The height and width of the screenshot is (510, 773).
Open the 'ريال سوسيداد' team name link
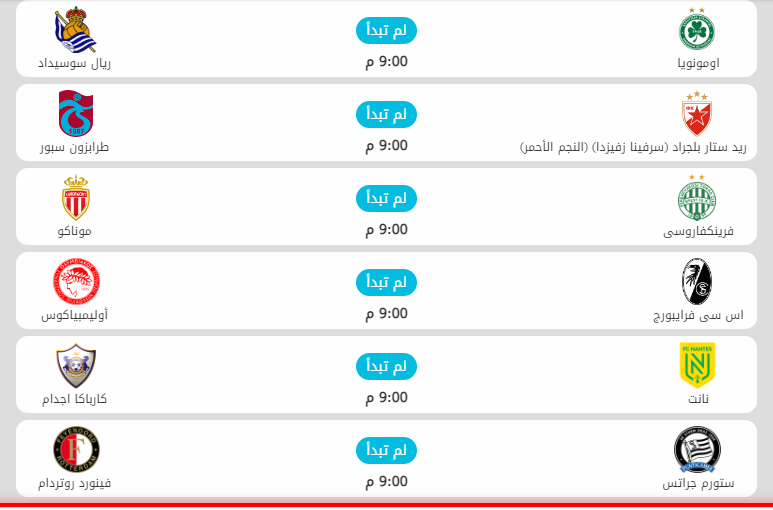tap(75, 63)
